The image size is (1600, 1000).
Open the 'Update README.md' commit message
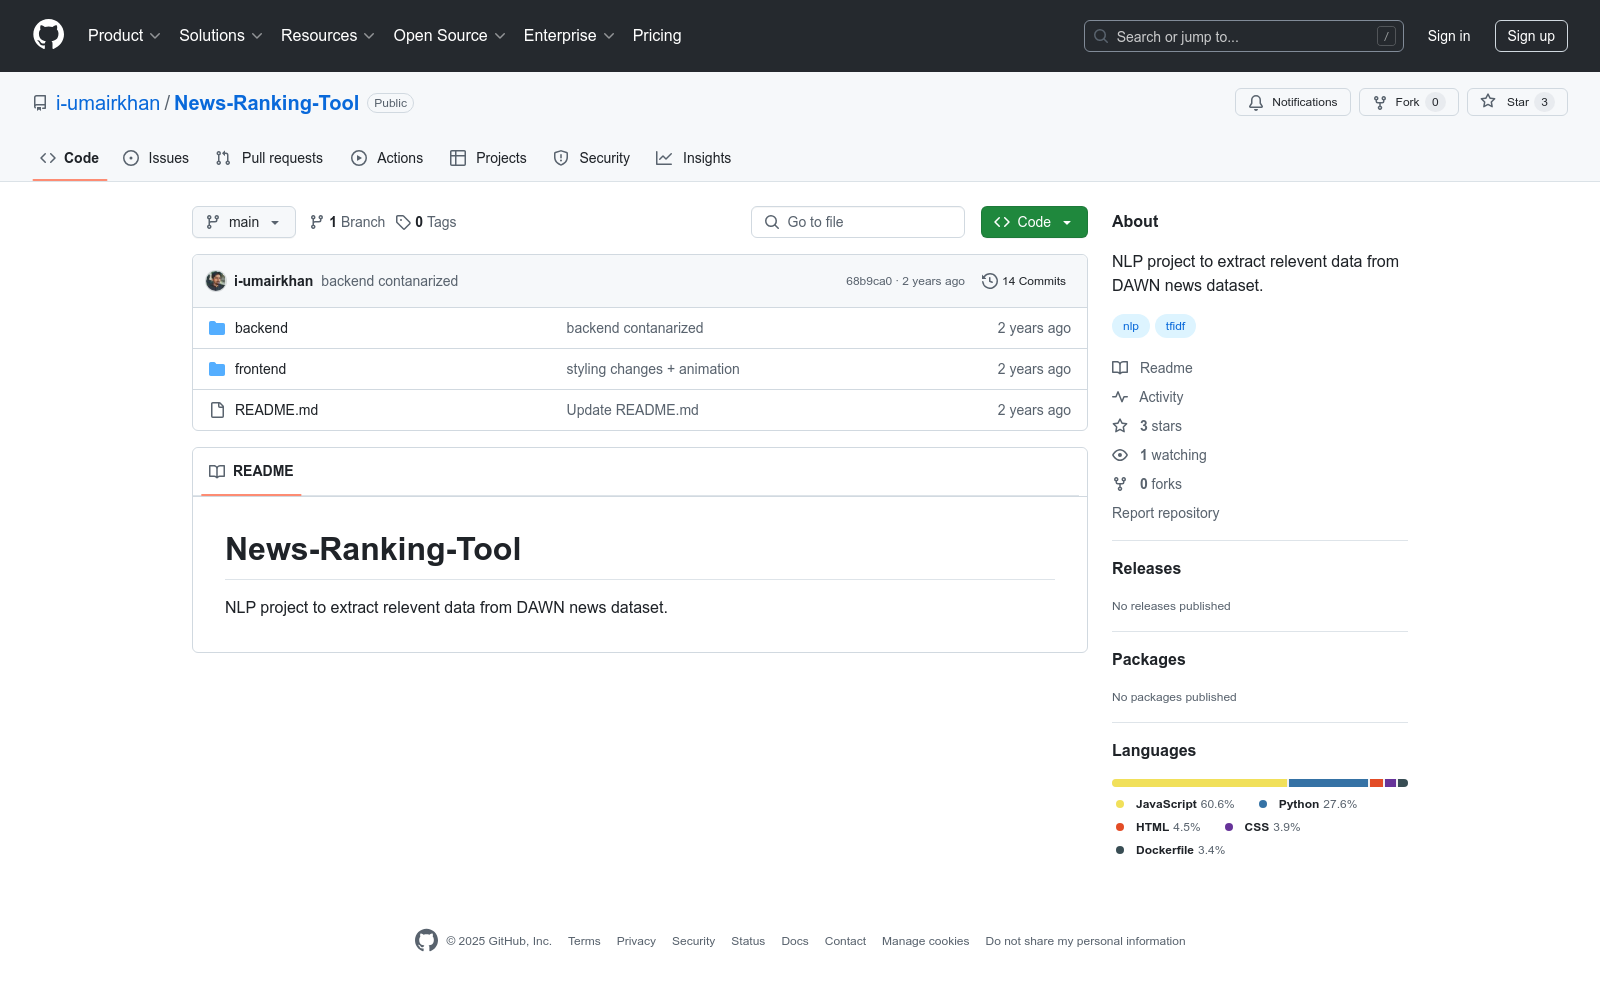633,410
